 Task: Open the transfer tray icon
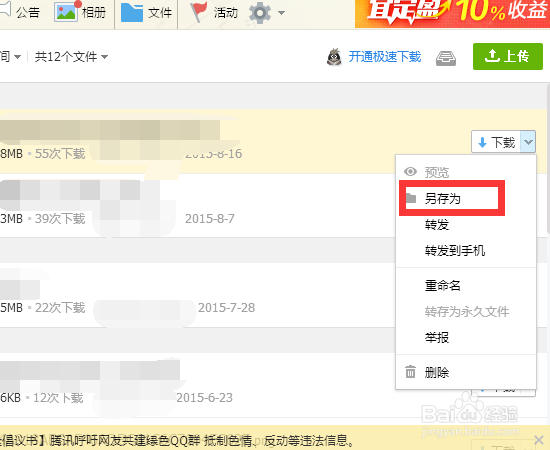tap(446, 58)
